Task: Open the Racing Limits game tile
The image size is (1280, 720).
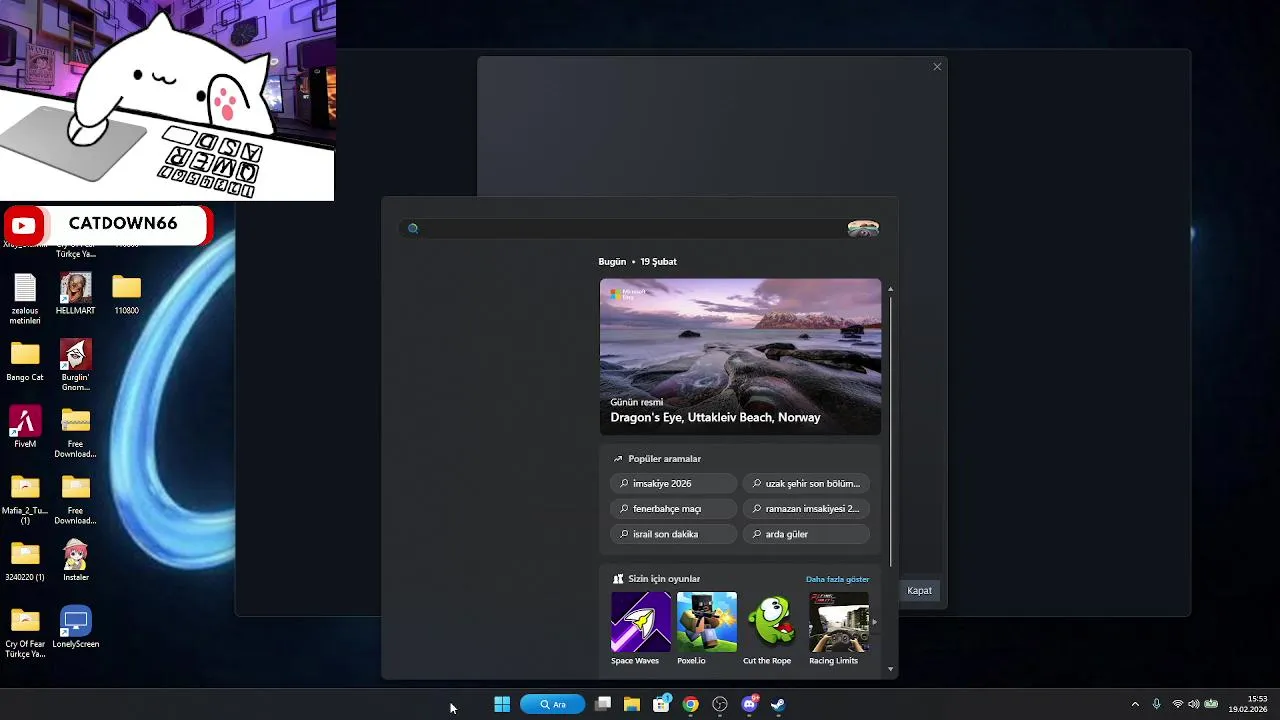Action: [838, 629]
